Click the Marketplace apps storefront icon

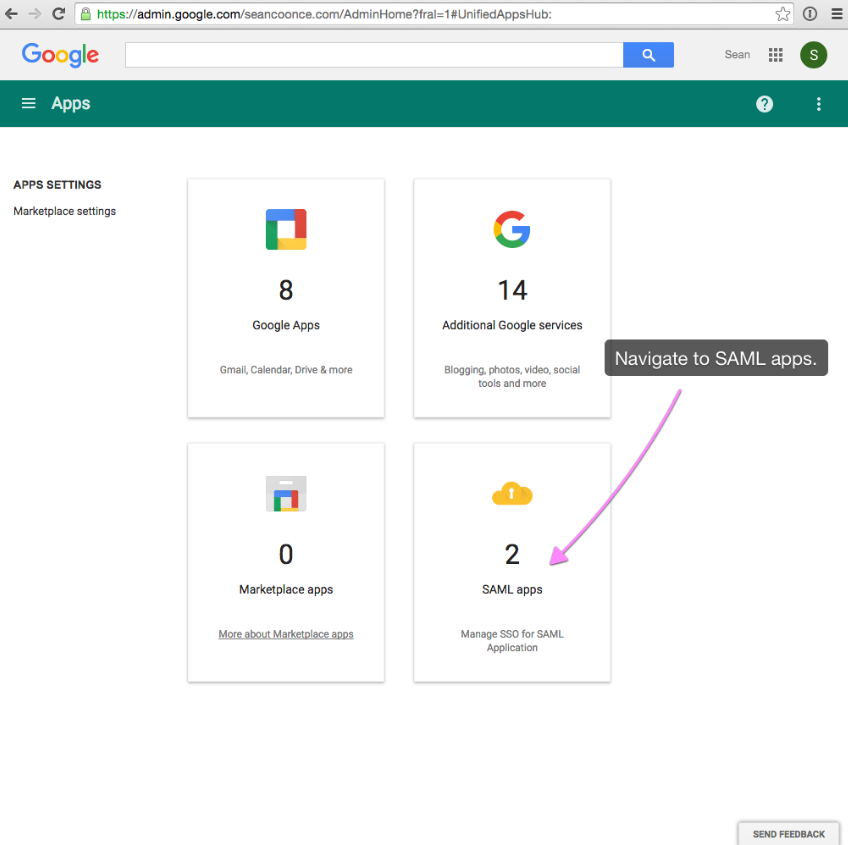286,493
